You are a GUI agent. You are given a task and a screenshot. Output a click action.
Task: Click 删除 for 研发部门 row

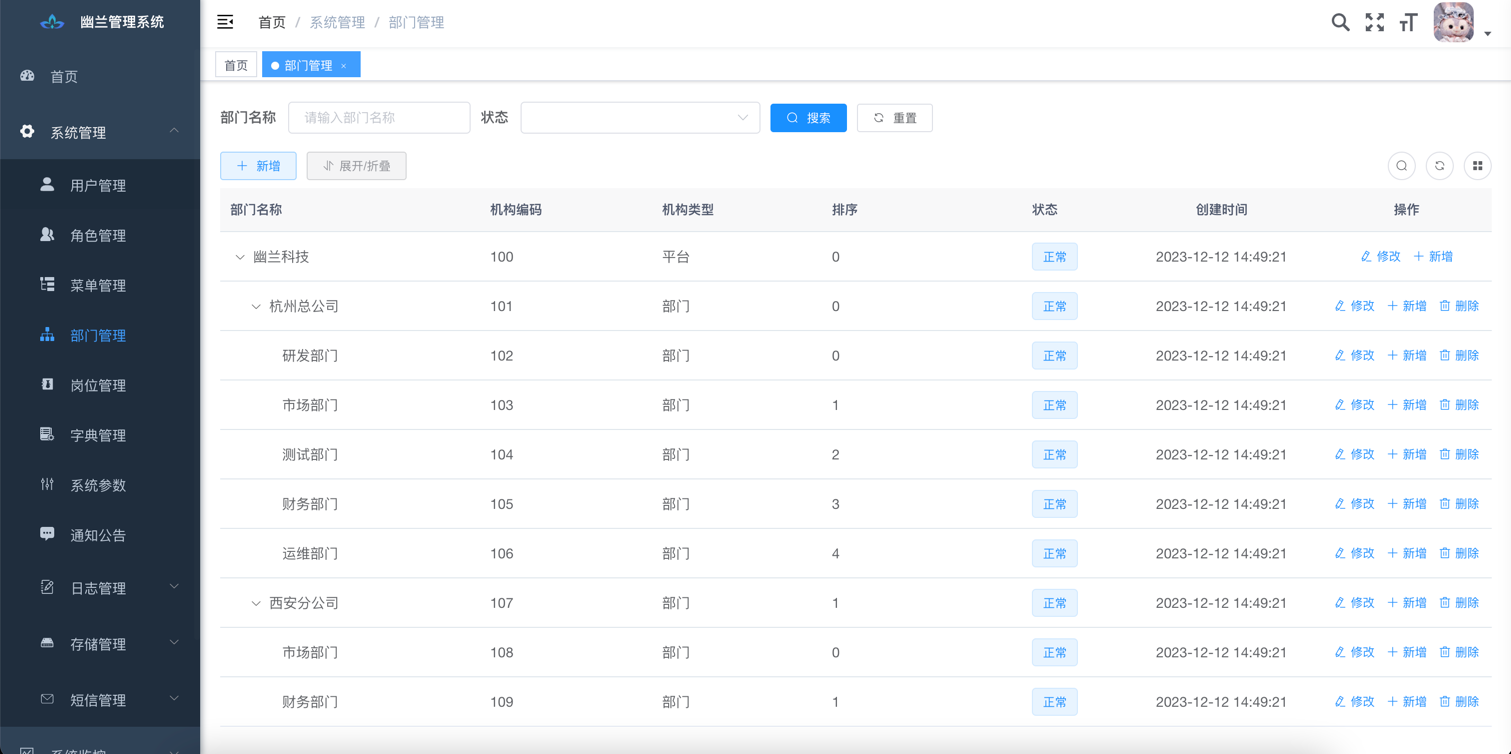coord(1459,355)
